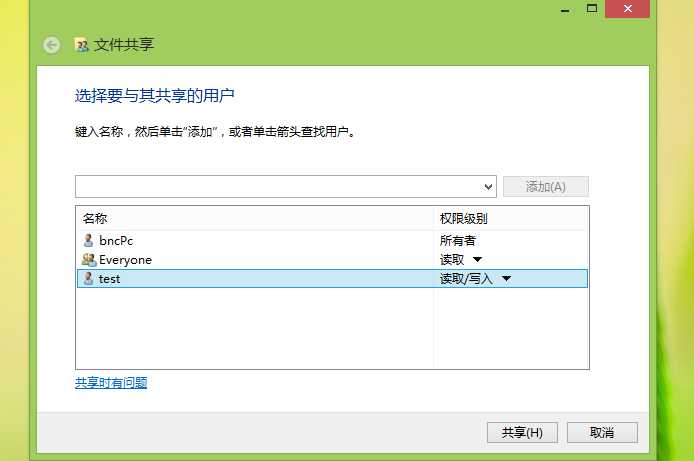Open the user name combo box dropdown arrow
This screenshot has width=694, height=461.
488,187
